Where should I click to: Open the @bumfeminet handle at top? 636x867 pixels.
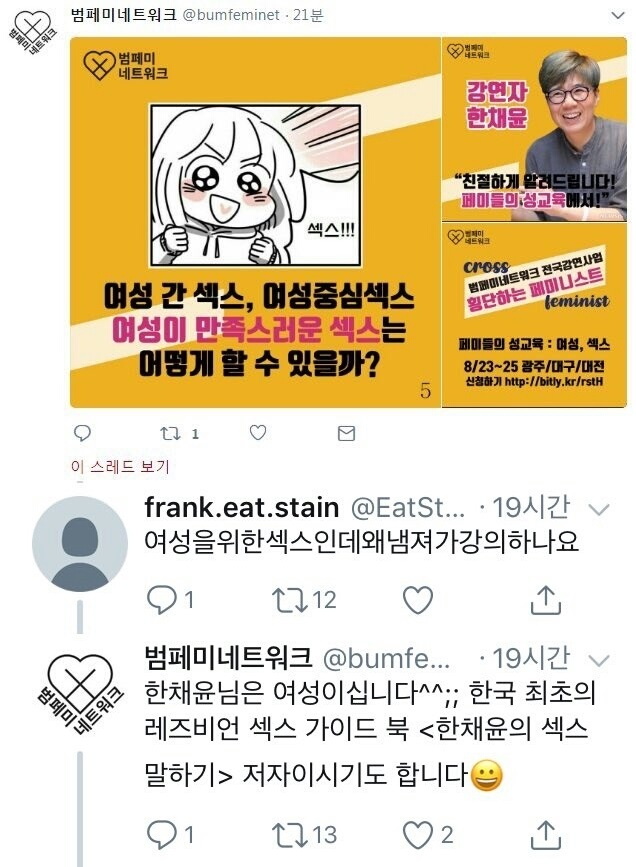[231, 15]
